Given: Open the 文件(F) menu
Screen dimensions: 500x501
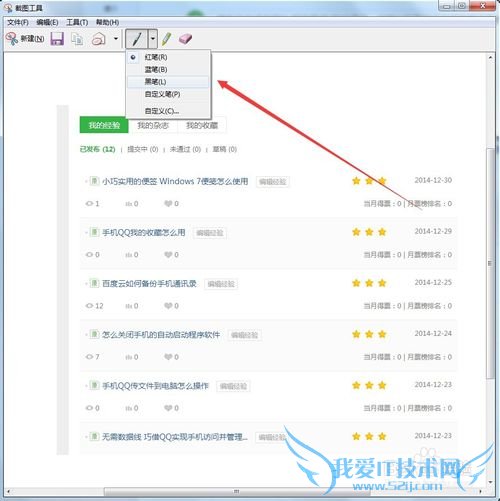Looking at the screenshot, I should pos(18,22).
